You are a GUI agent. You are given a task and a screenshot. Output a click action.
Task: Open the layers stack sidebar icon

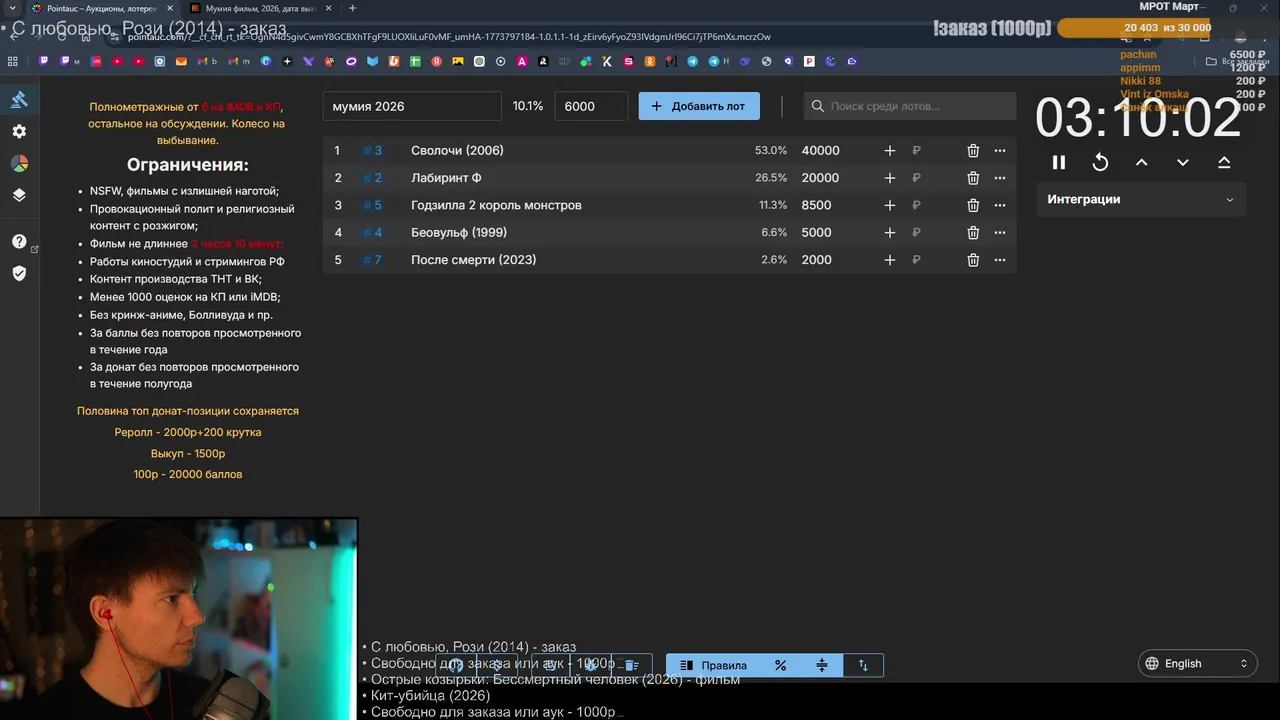pyautogui.click(x=19, y=195)
